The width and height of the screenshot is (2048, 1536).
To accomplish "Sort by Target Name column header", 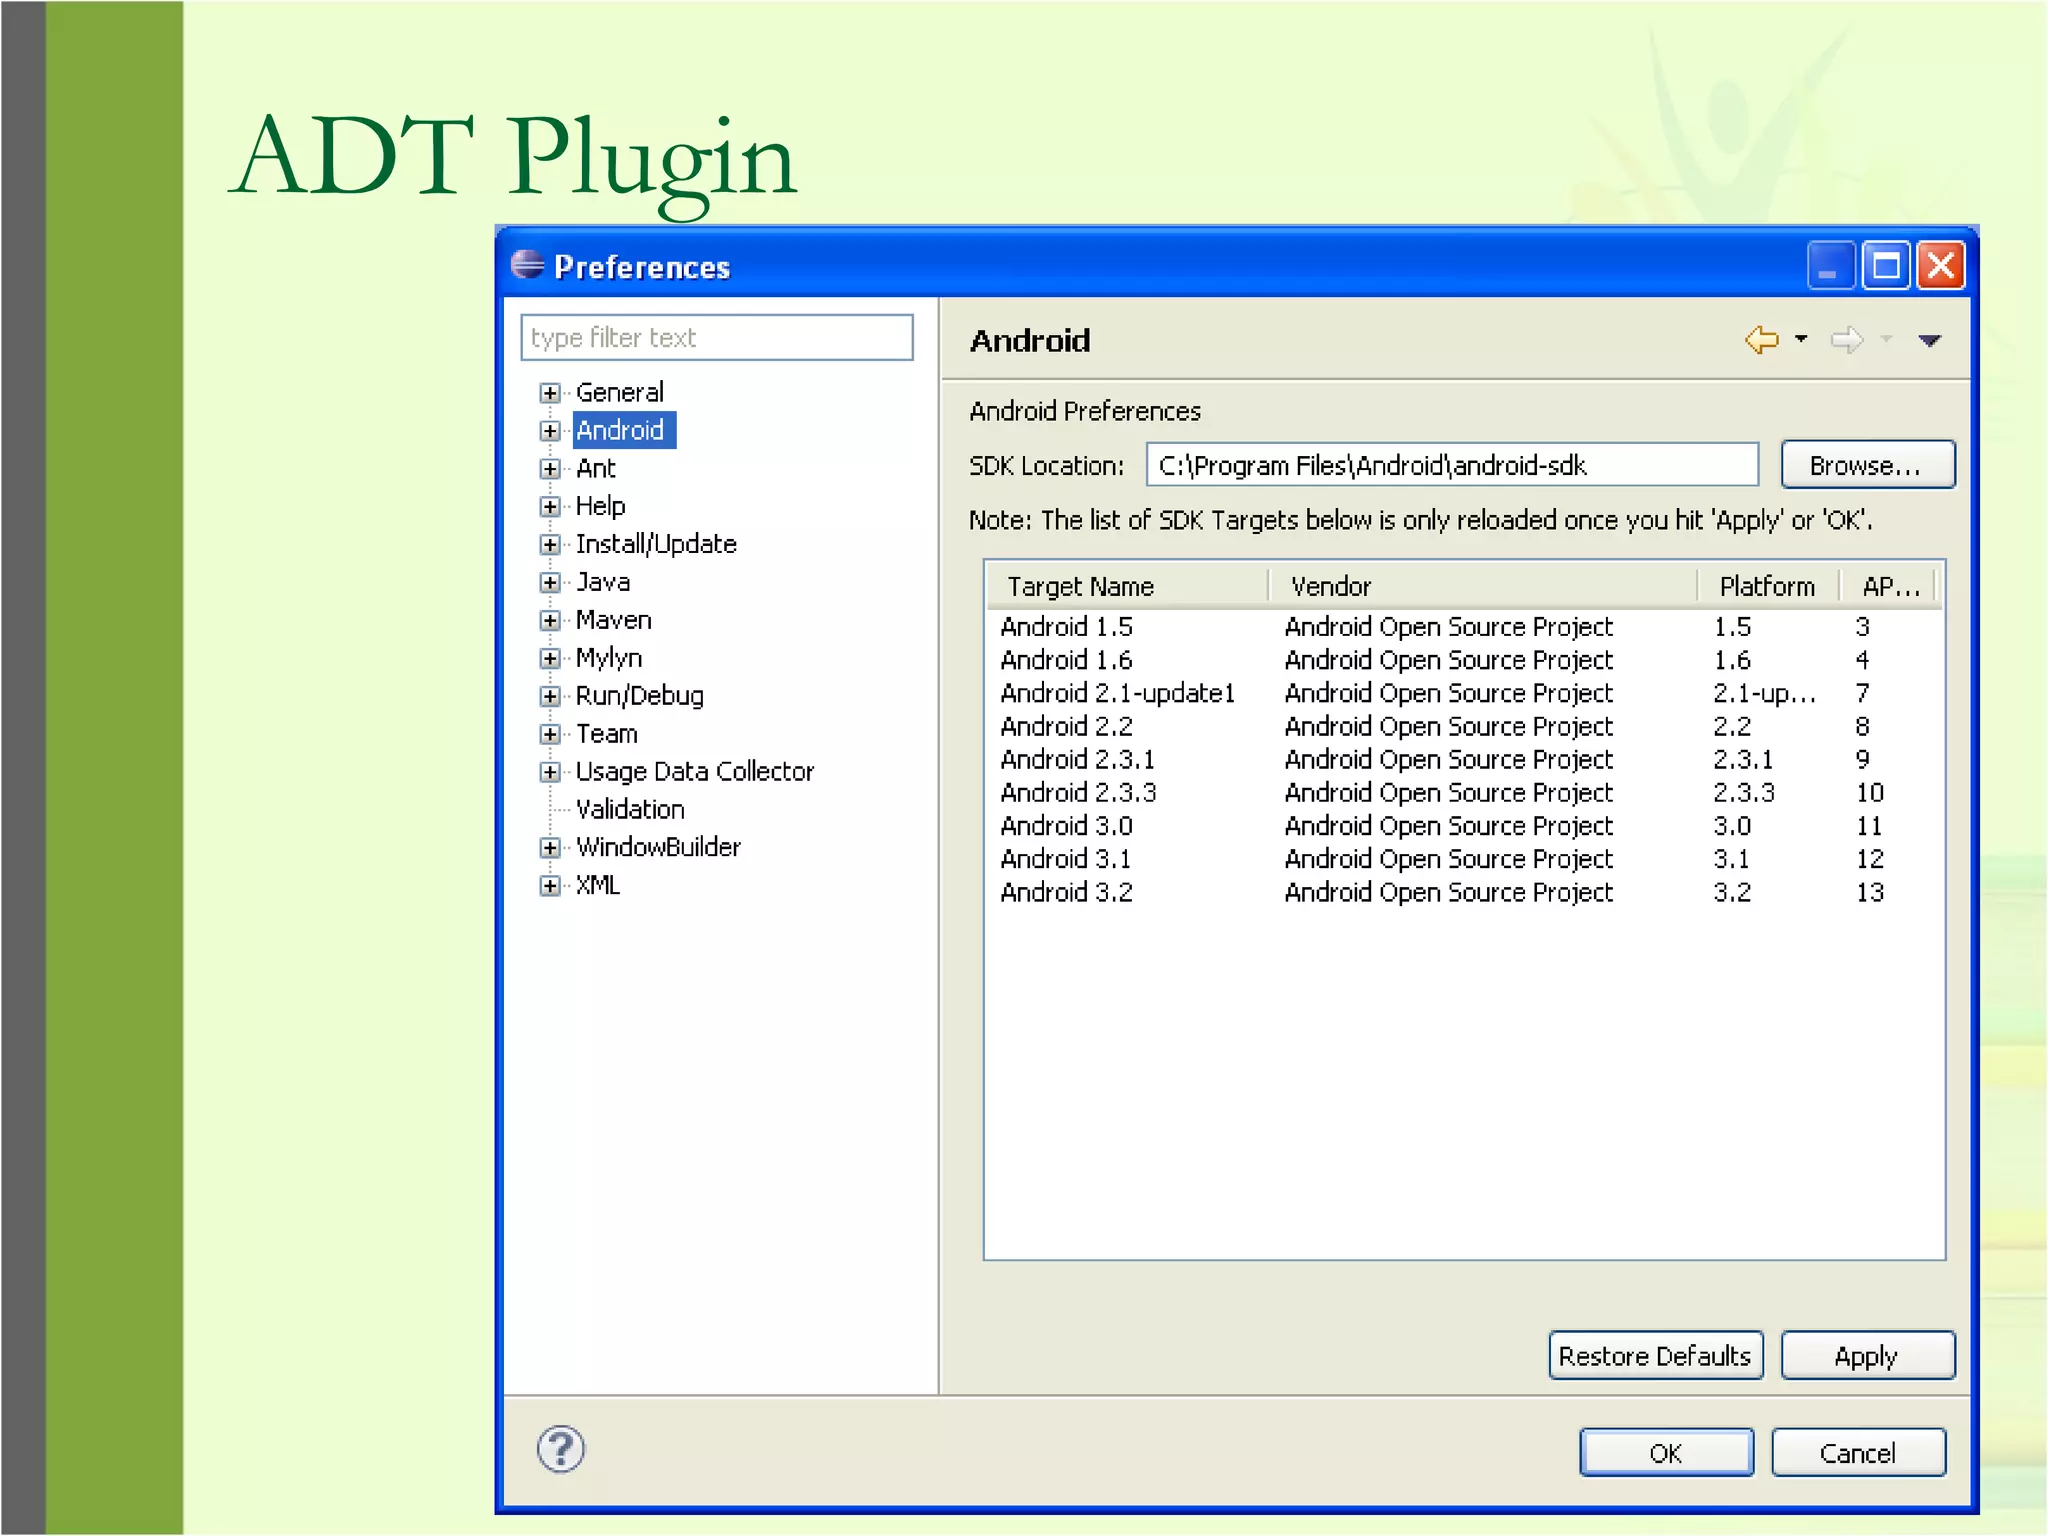I will [1128, 587].
